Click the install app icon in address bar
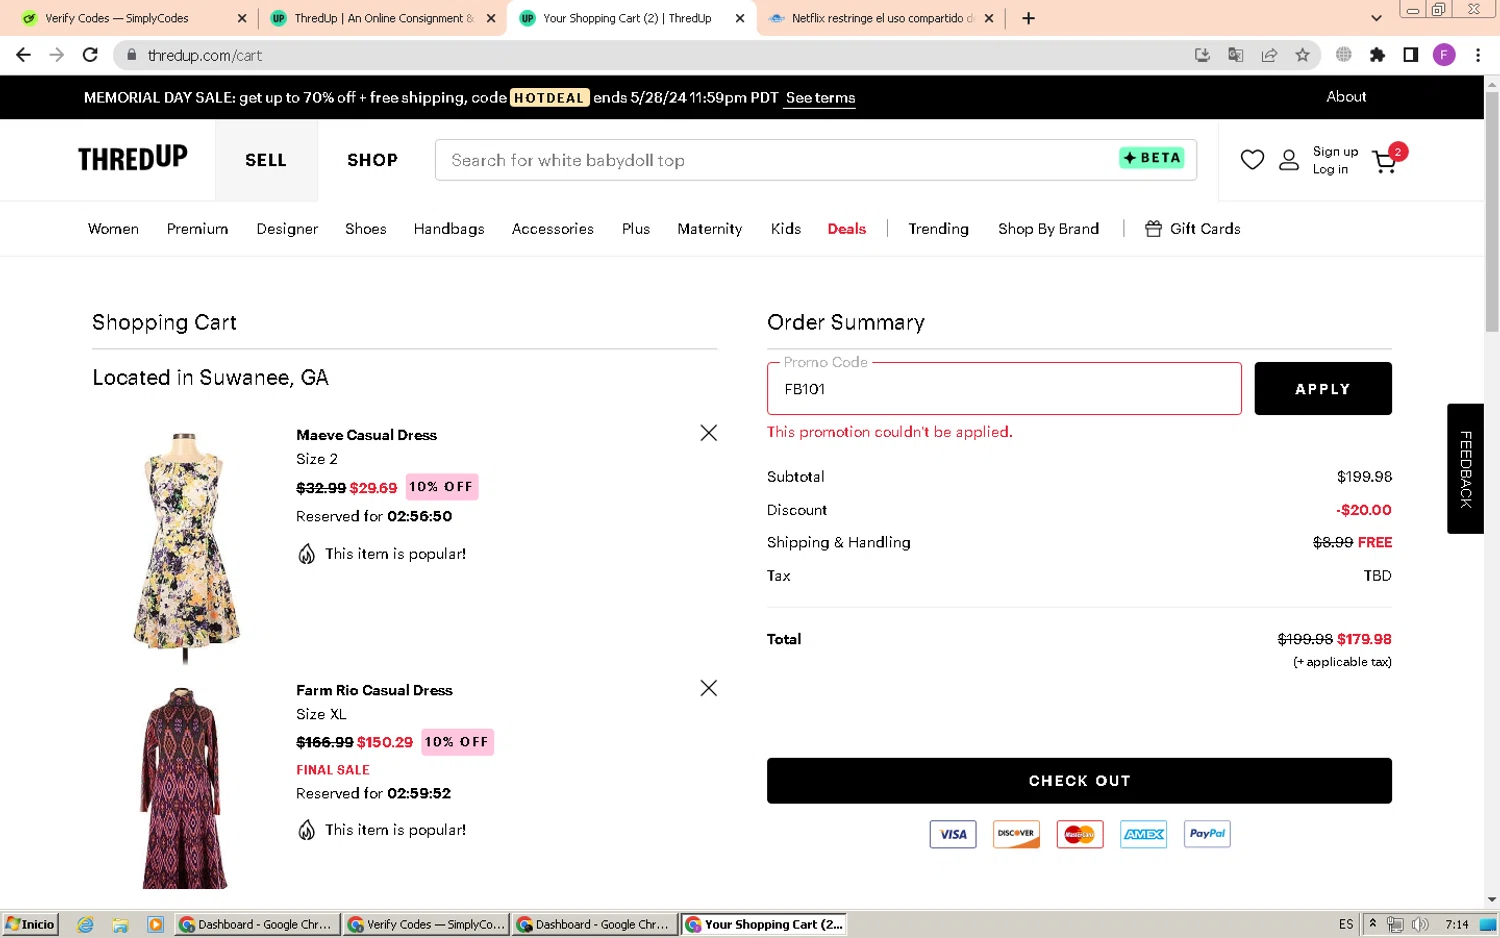 tap(1202, 55)
